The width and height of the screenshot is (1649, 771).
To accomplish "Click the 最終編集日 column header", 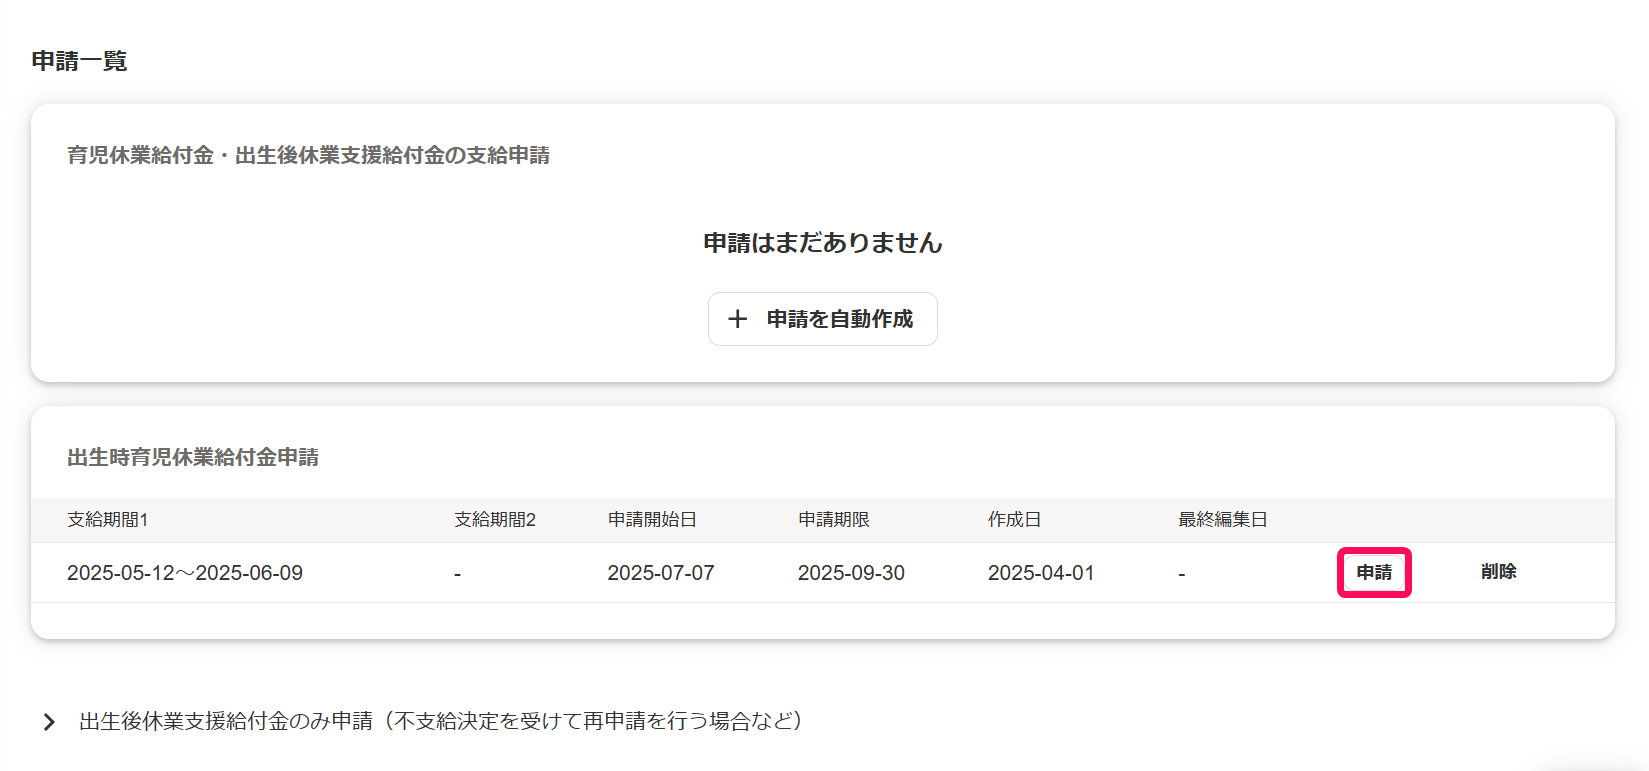I will pos(1222,520).
